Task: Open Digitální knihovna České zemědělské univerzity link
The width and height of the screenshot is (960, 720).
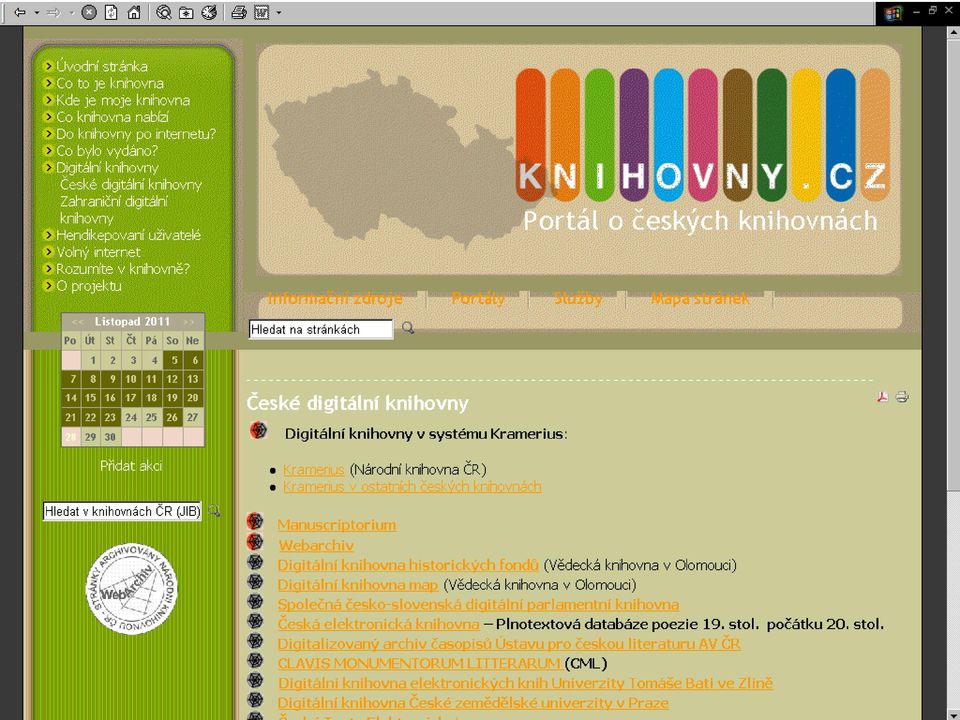Action: click(473, 702)
